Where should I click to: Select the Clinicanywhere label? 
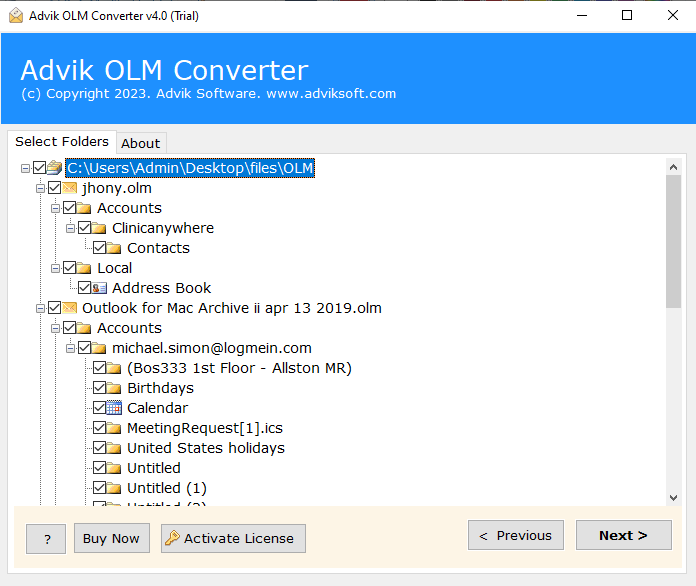[x=163, y=228]
